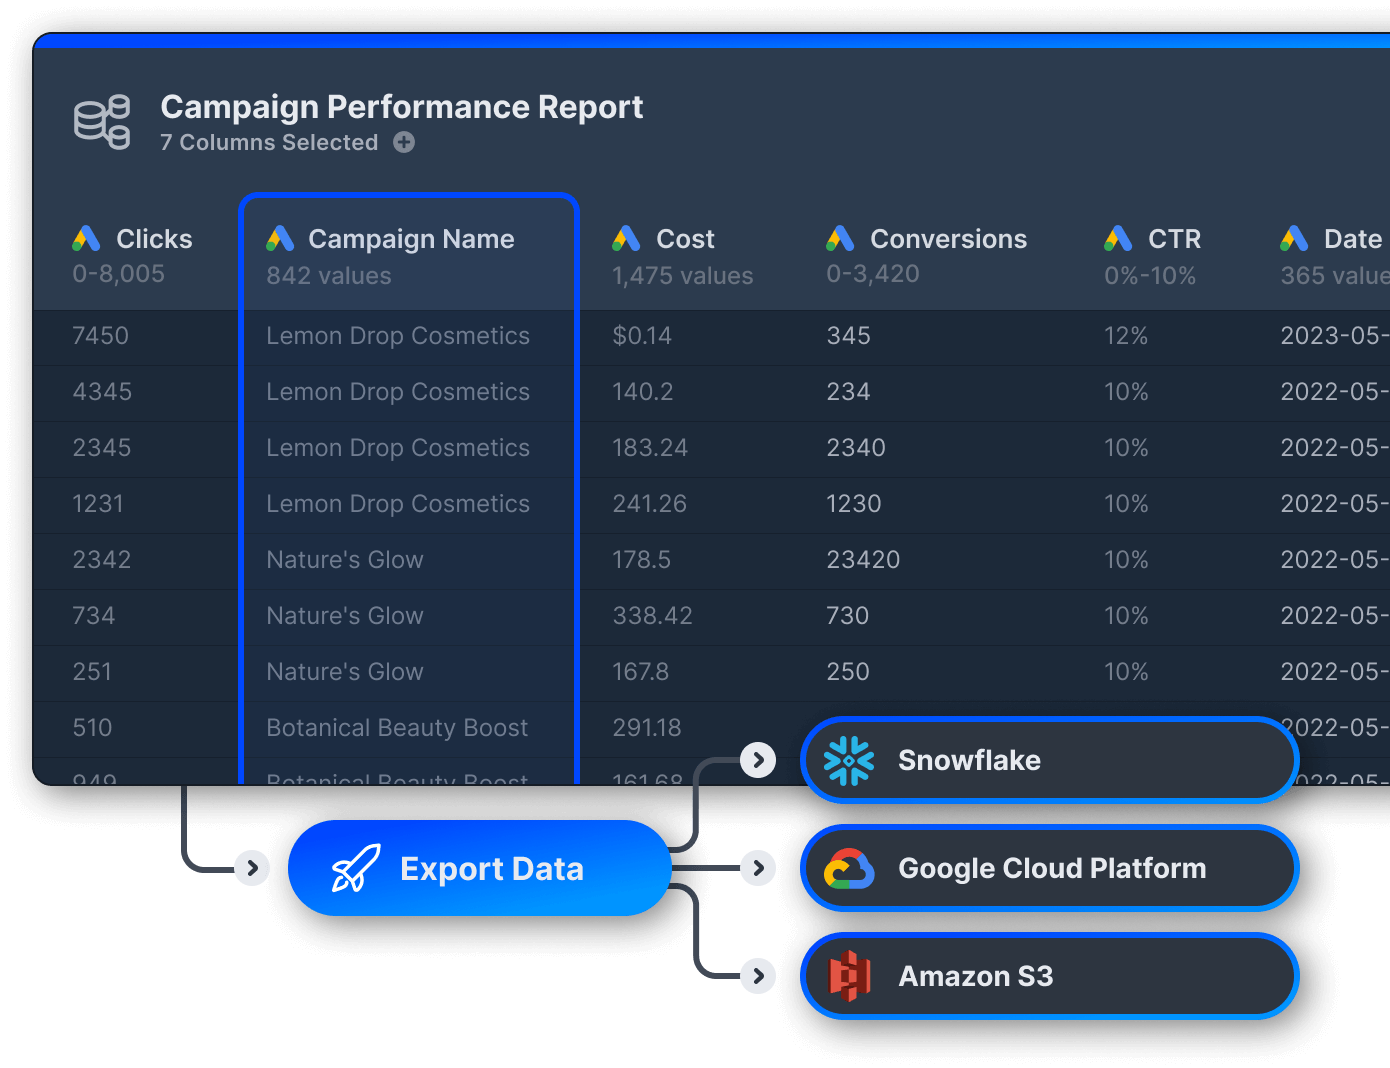Viewport: 1390px width, 1068px height.
Task: Click the 183.24 cost cell
Action: tap(650, 448)
